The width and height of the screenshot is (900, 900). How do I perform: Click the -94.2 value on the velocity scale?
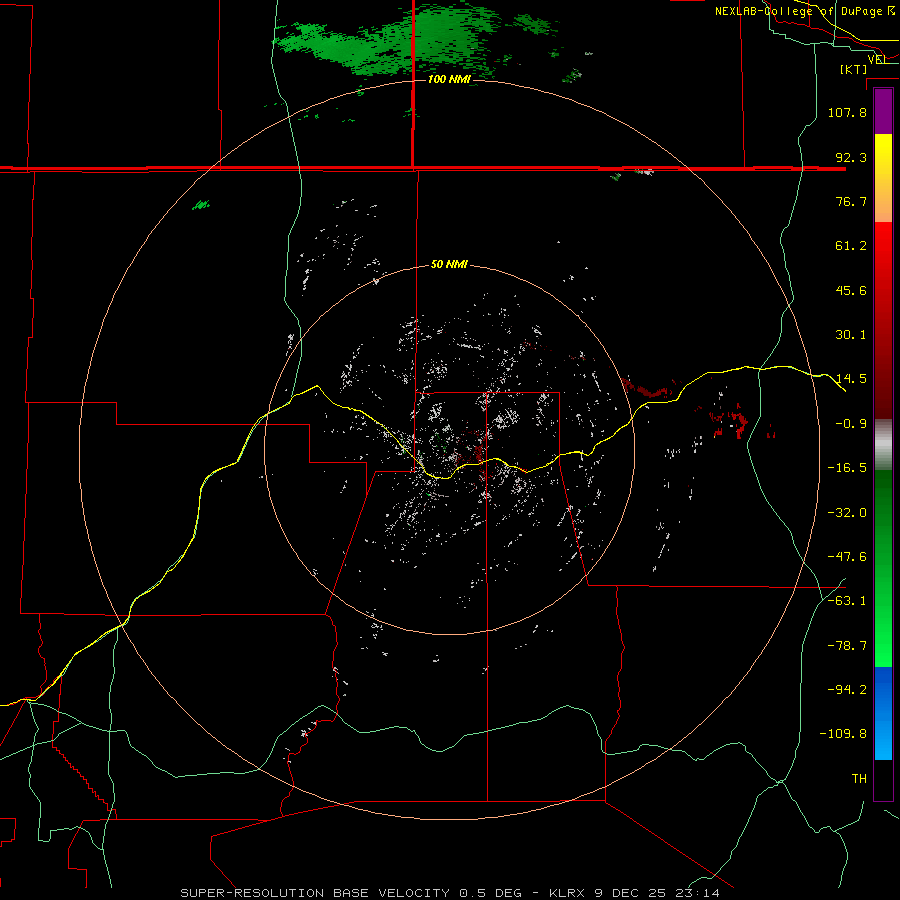tap(847, 690)
